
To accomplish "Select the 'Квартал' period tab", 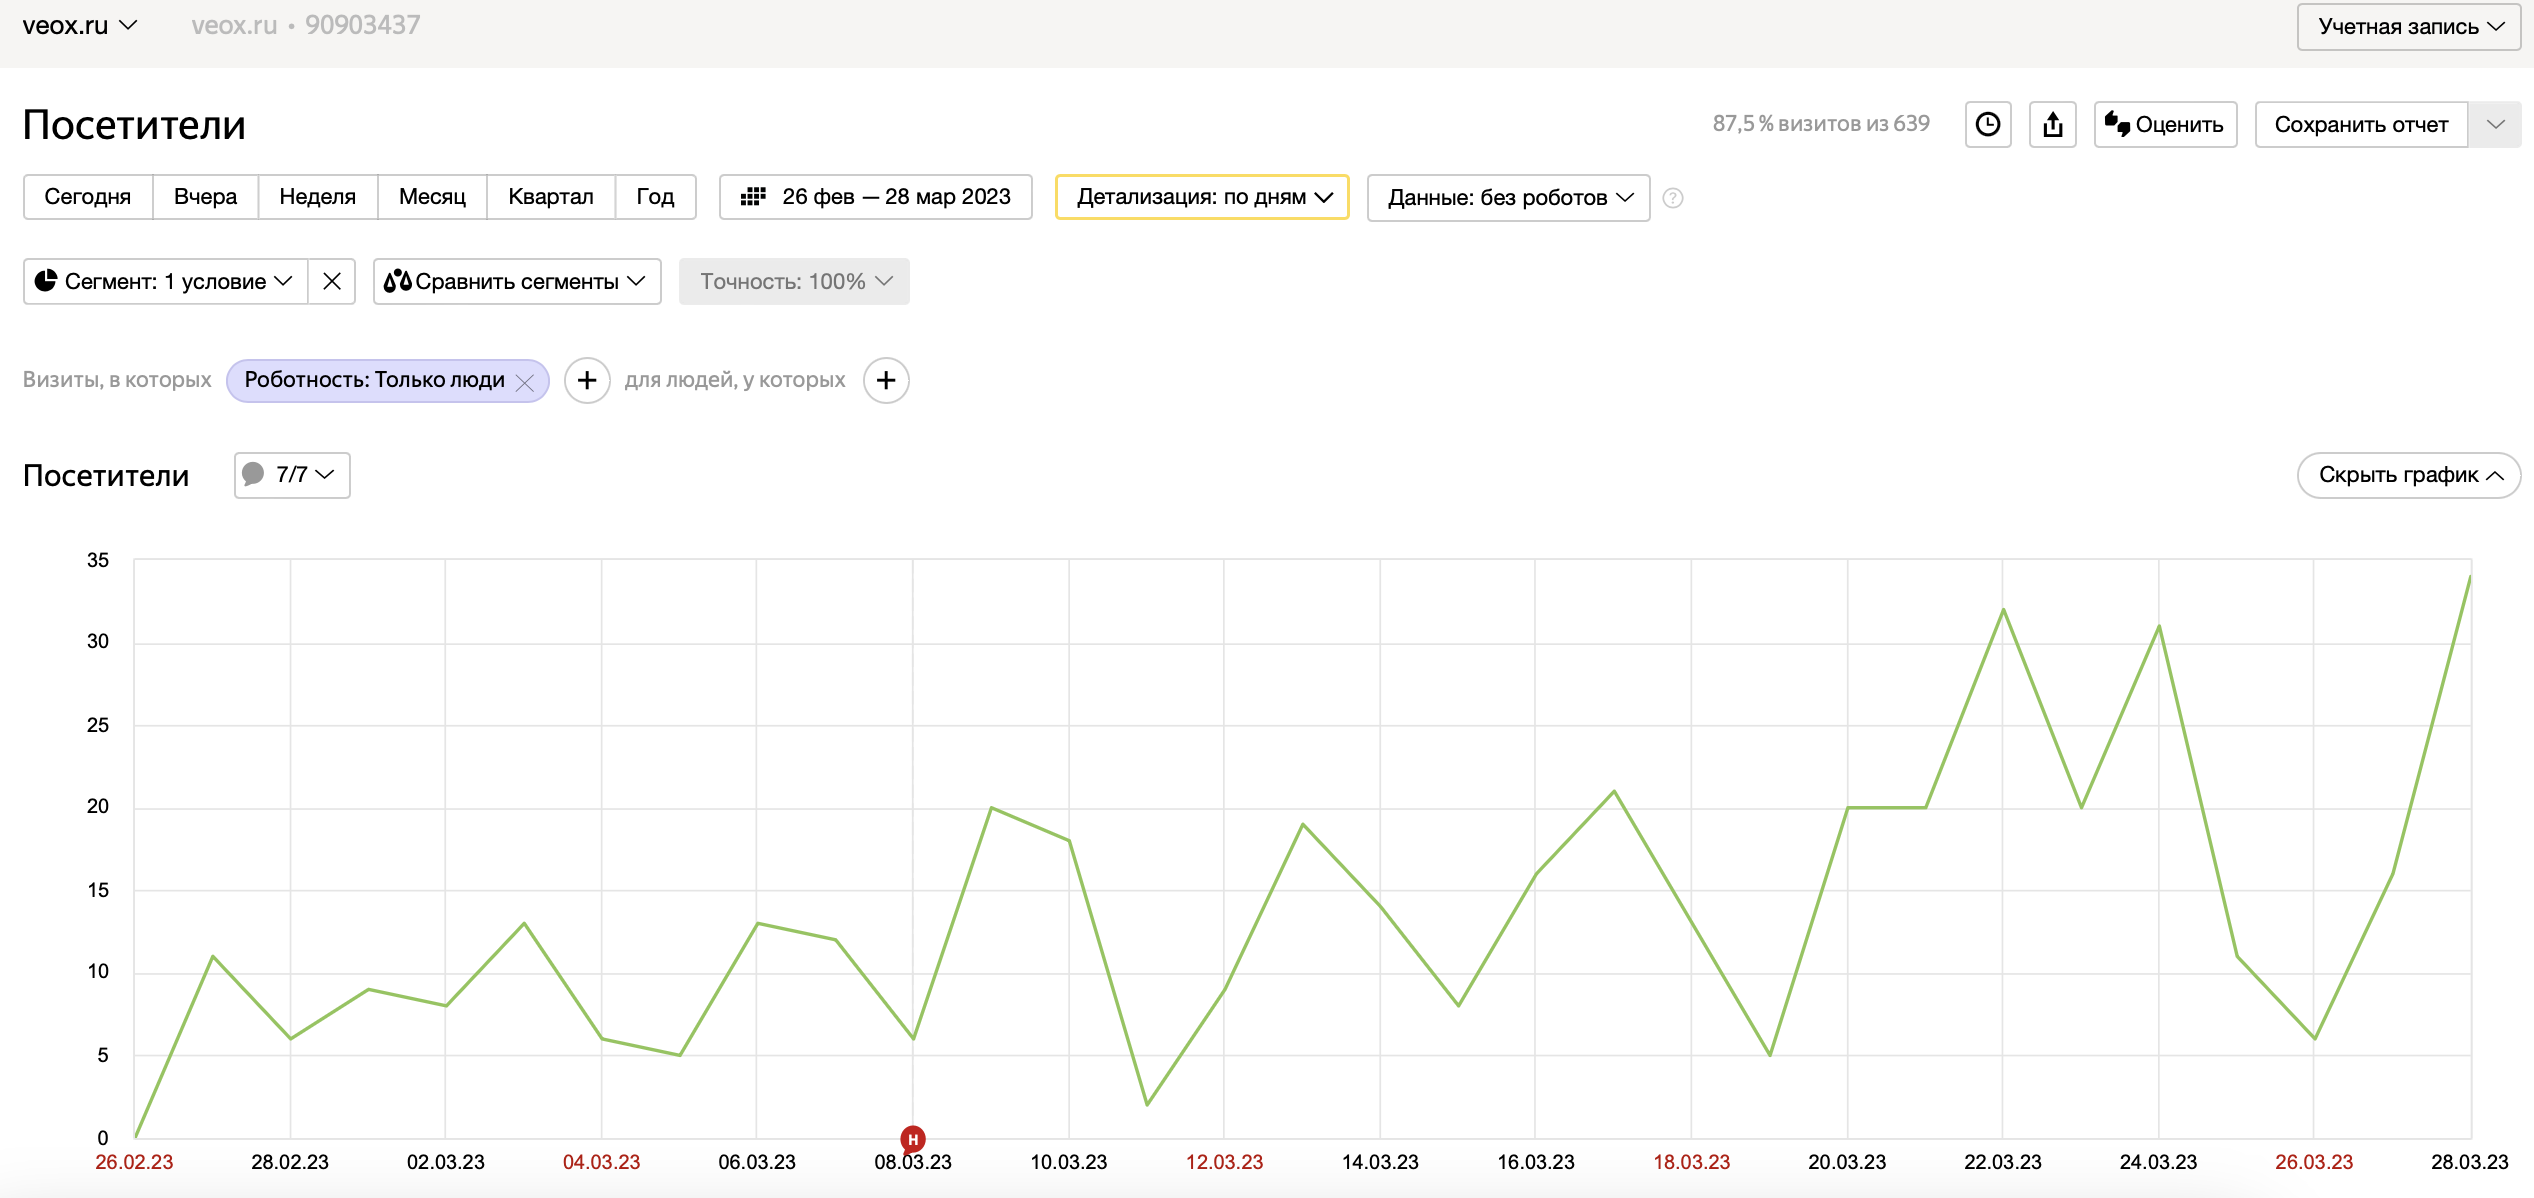I will [x=550, y=196].
